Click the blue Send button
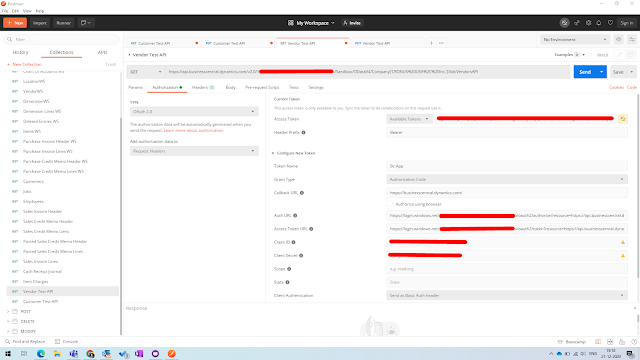Viewport: 640px width, 360px height. tap(585, 72)
